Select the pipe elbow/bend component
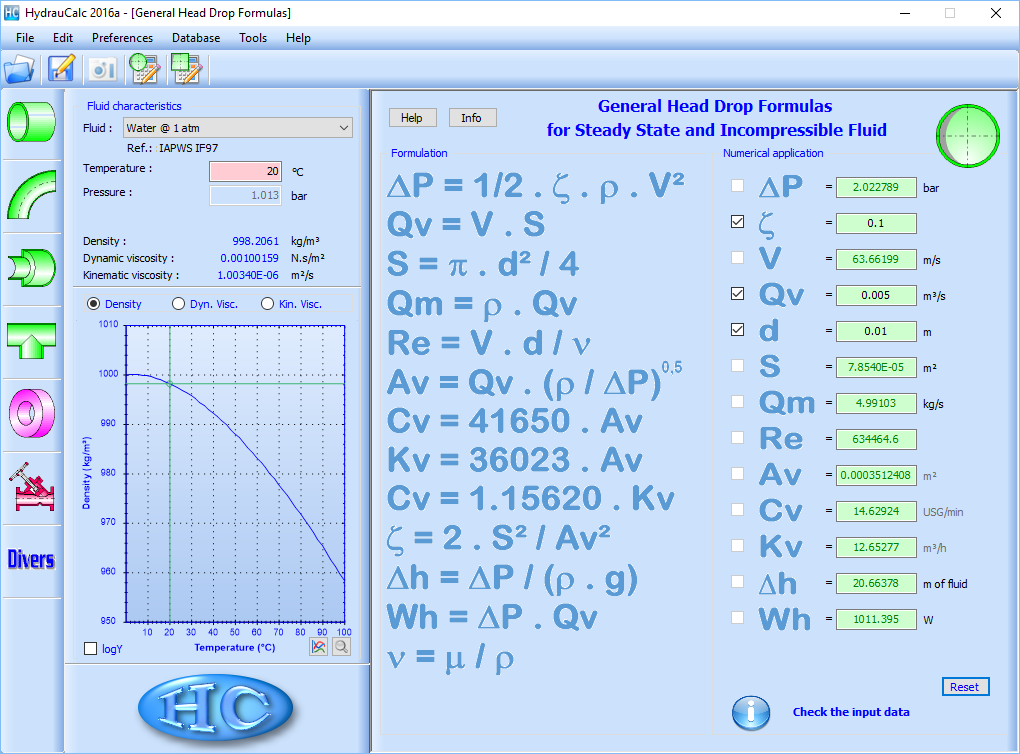Screen dimensions: 1020x754 [x=31, y=193]
